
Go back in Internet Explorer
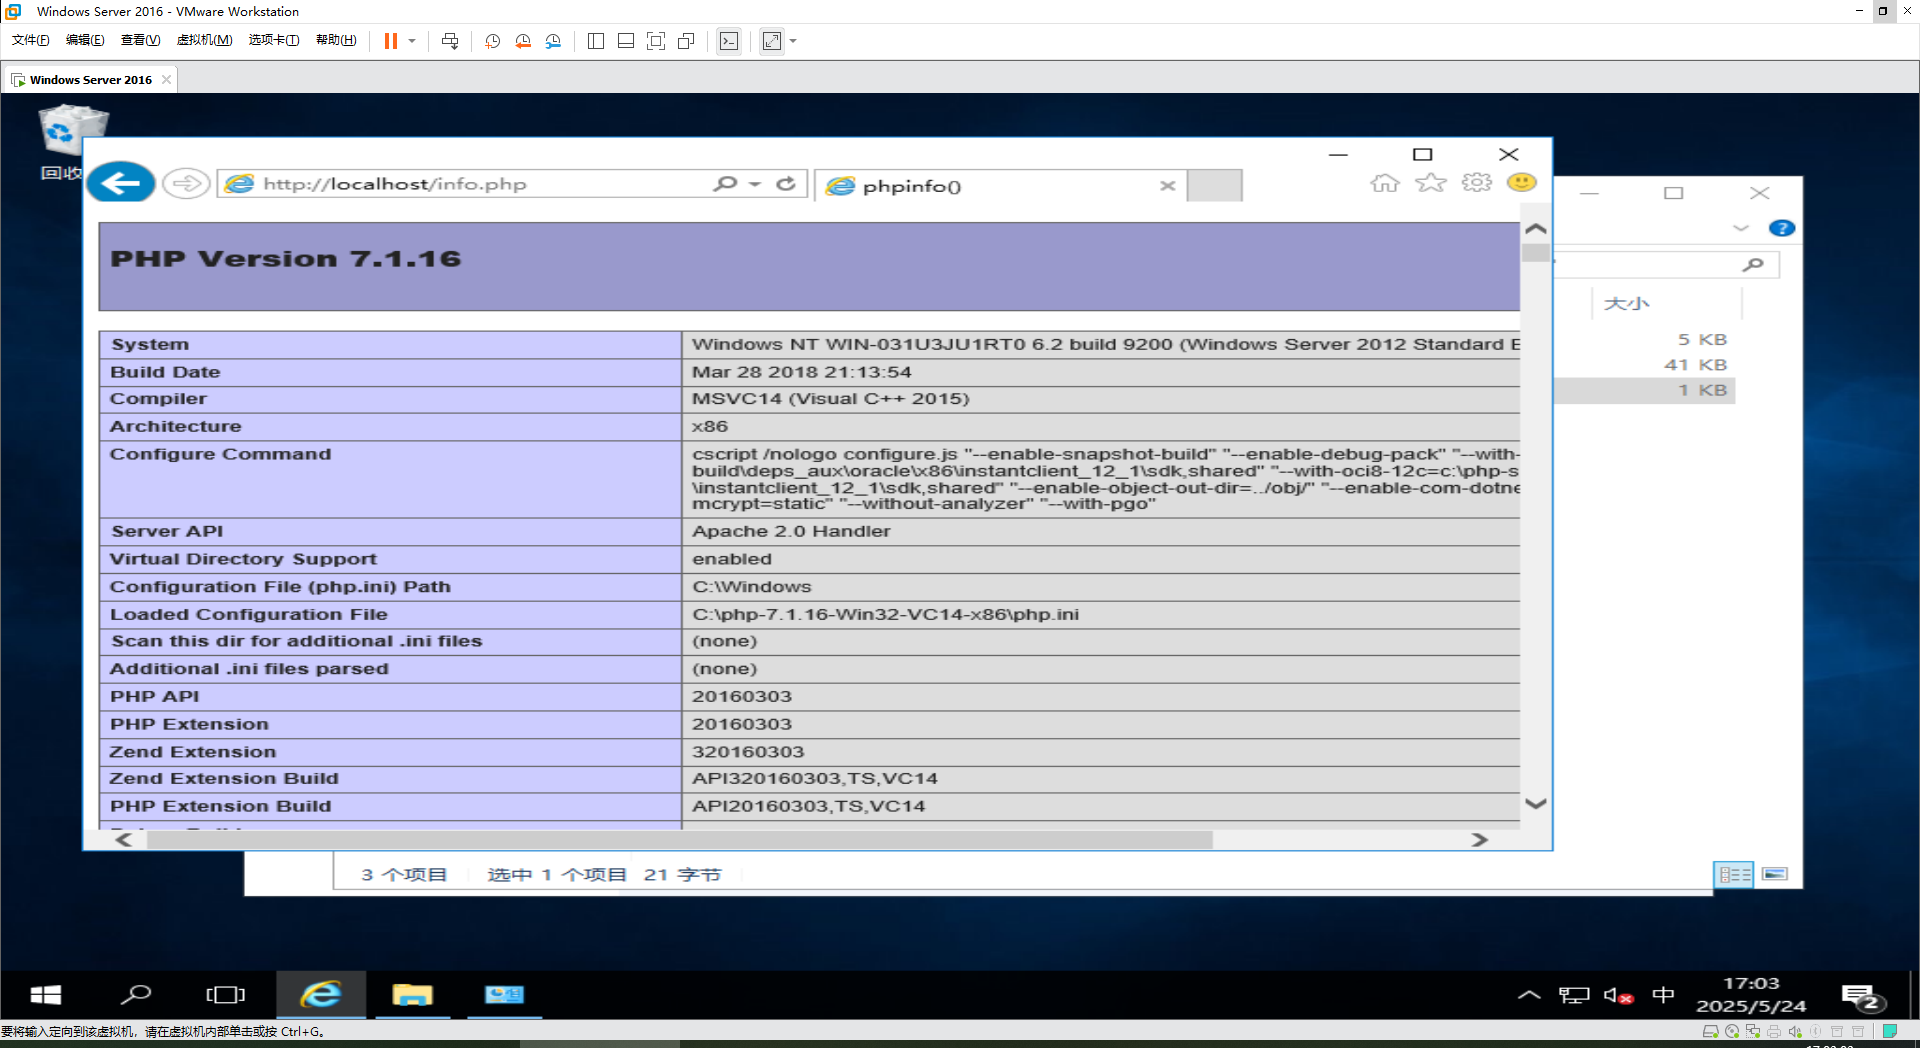coord(121,183)
